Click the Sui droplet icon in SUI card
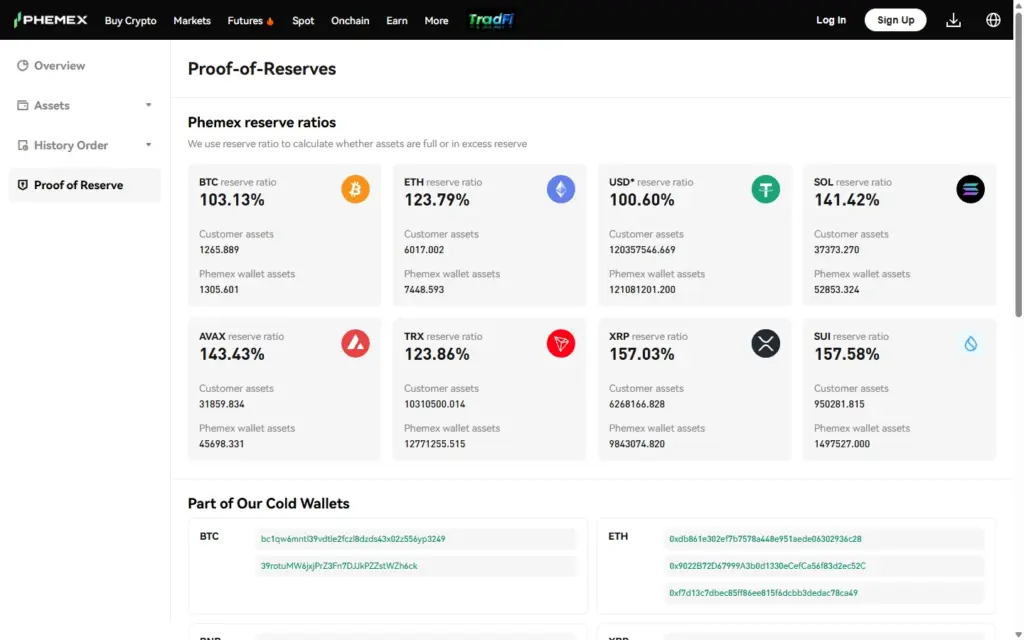The image size is (1024, 640). click(x=970, y=344)
